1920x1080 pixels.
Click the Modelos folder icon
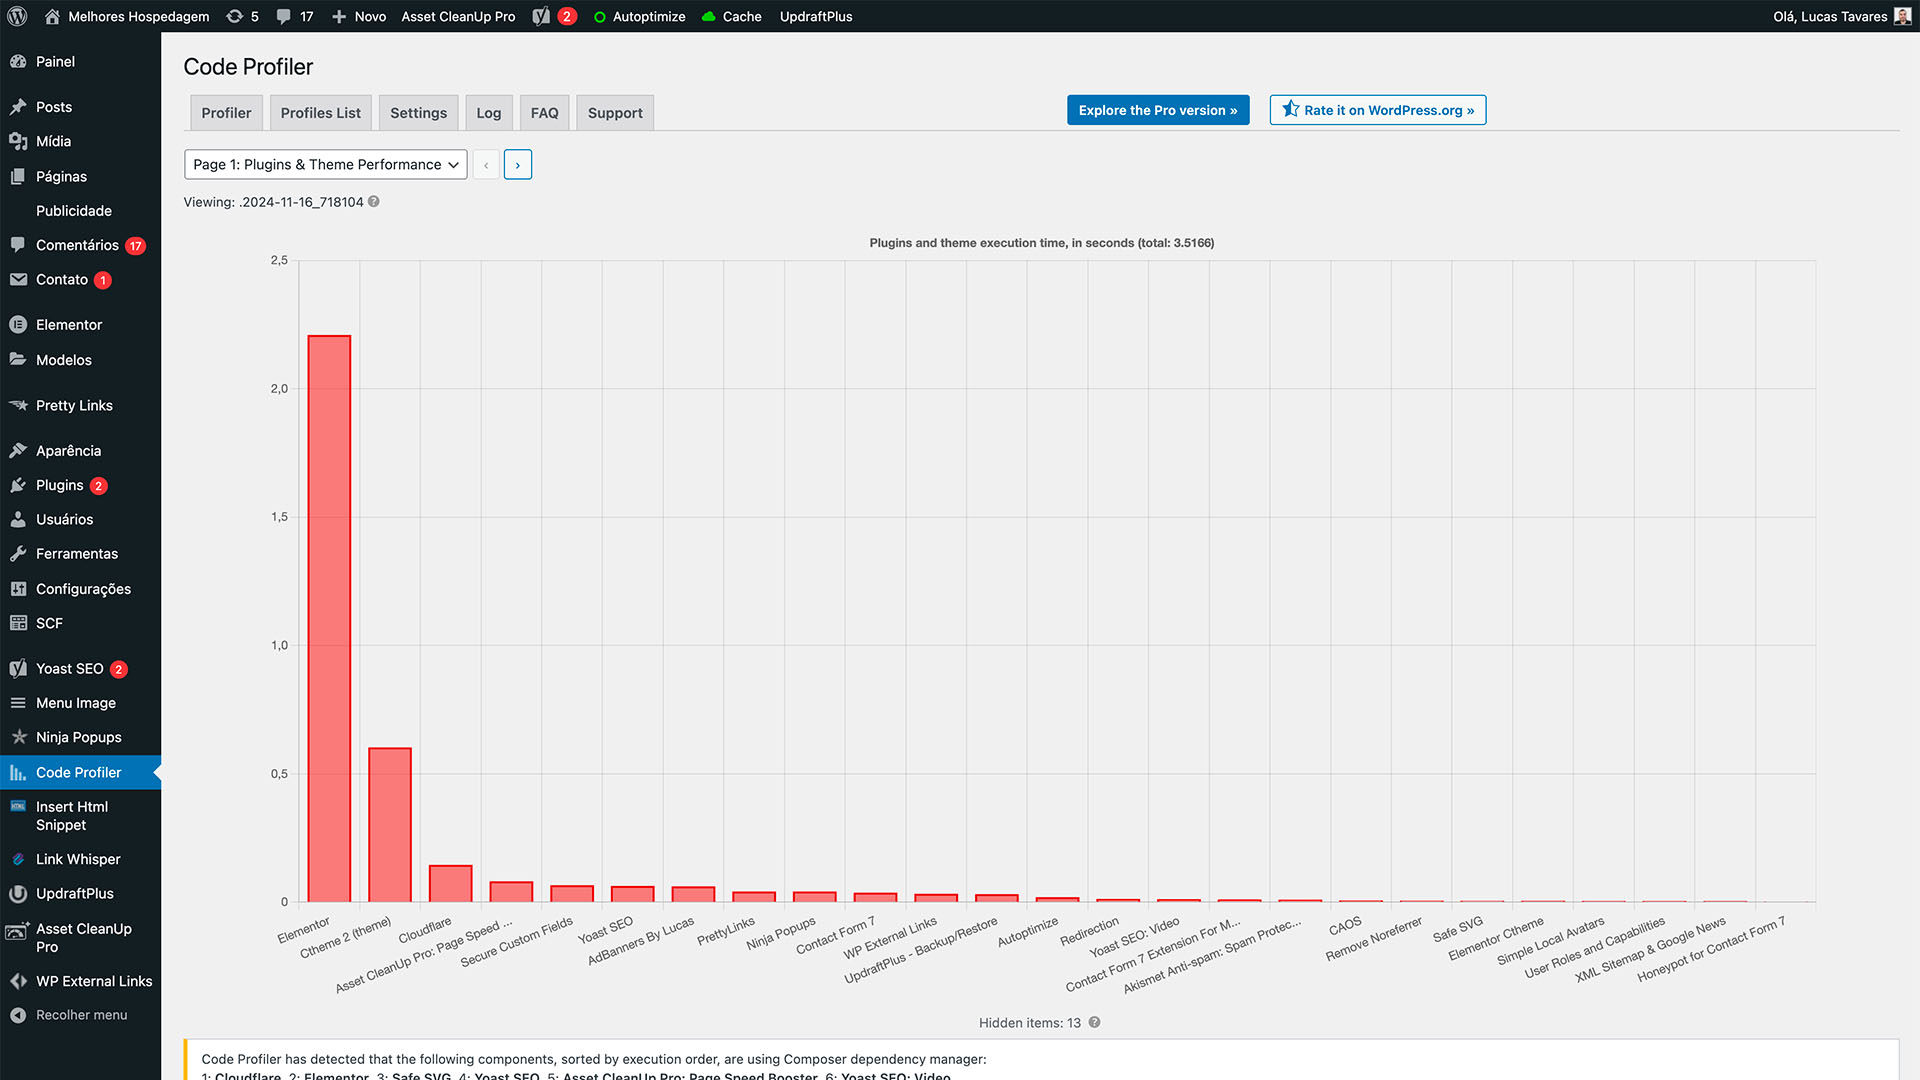tap(18, 359)
